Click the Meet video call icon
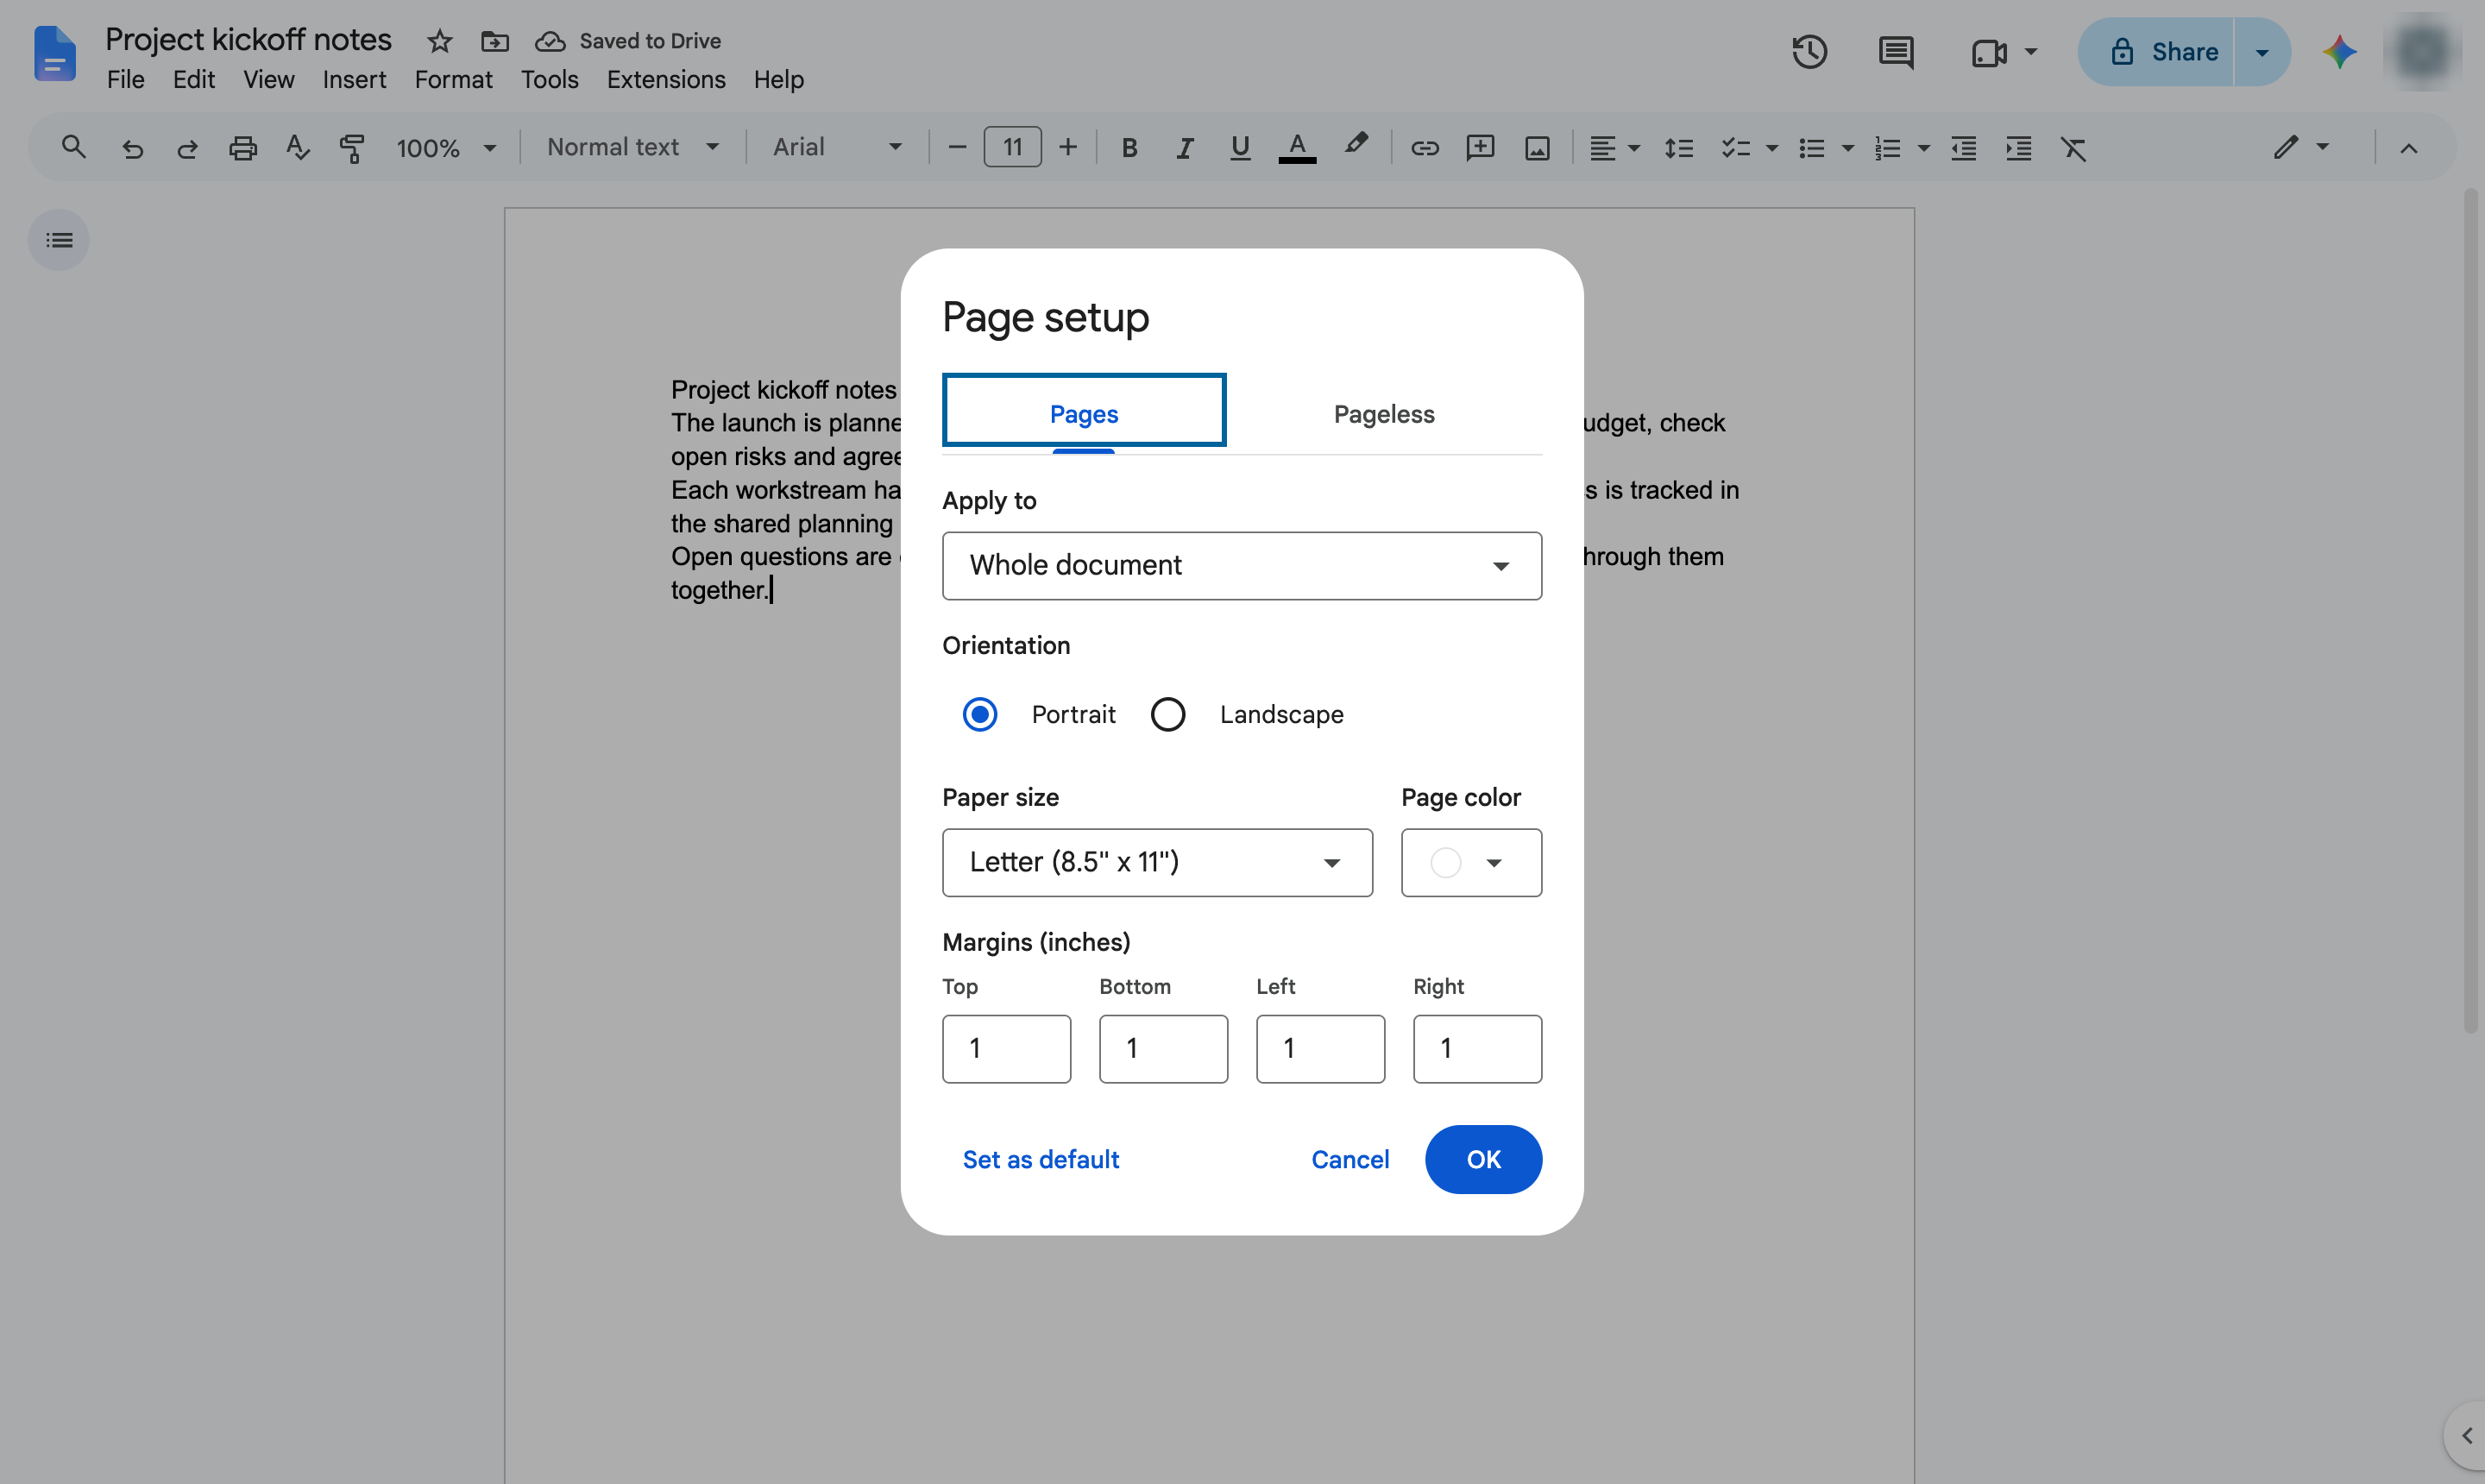 1989,52
